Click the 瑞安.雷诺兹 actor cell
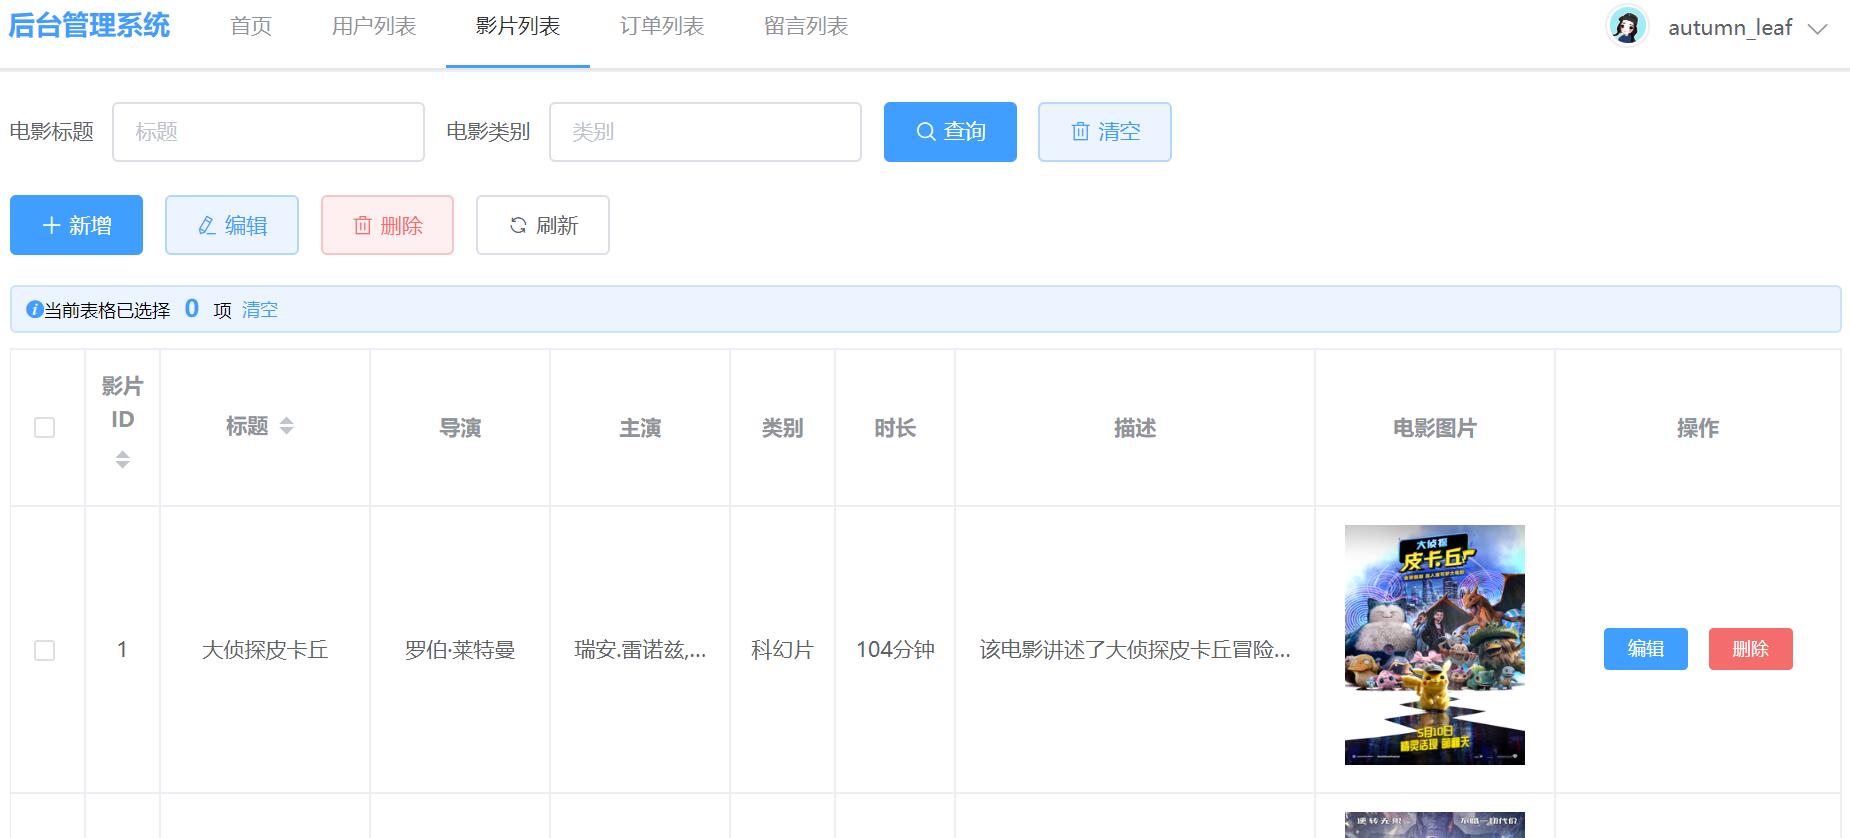Viewport: 1850px width, 838px height. coord(640,650)
